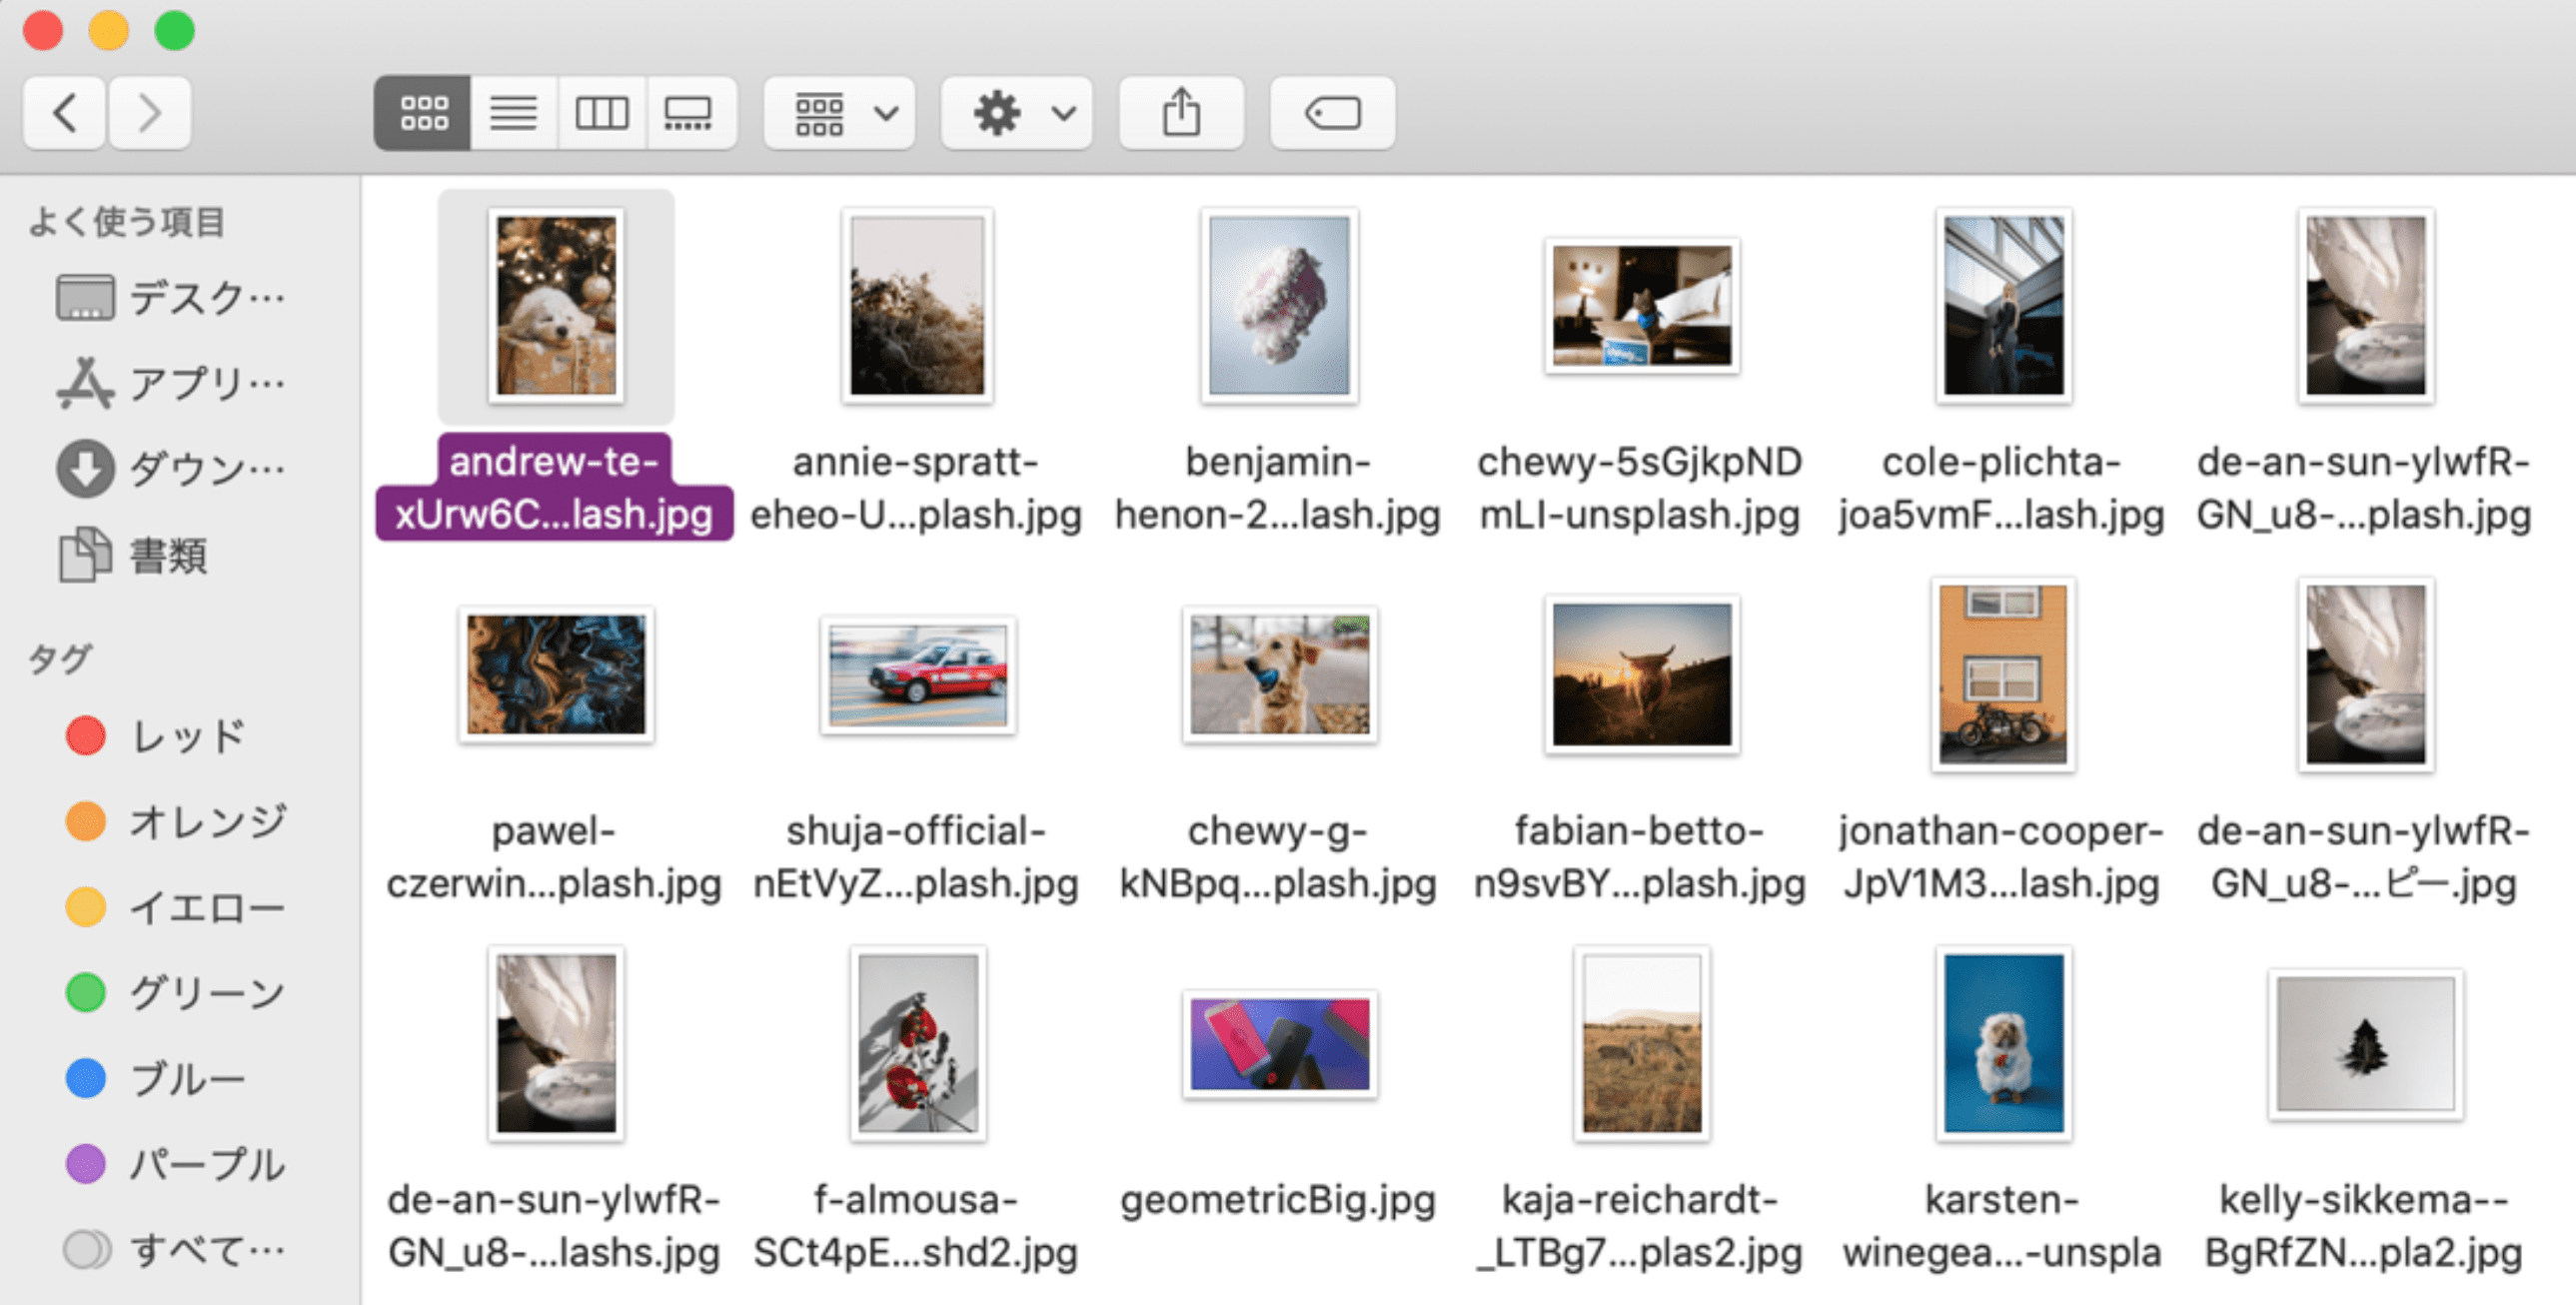Viewport: 2576px width, 1305px height.
Task: Select geometricBig.jpg thumbnail
Action: [x=1279, y=1044]
